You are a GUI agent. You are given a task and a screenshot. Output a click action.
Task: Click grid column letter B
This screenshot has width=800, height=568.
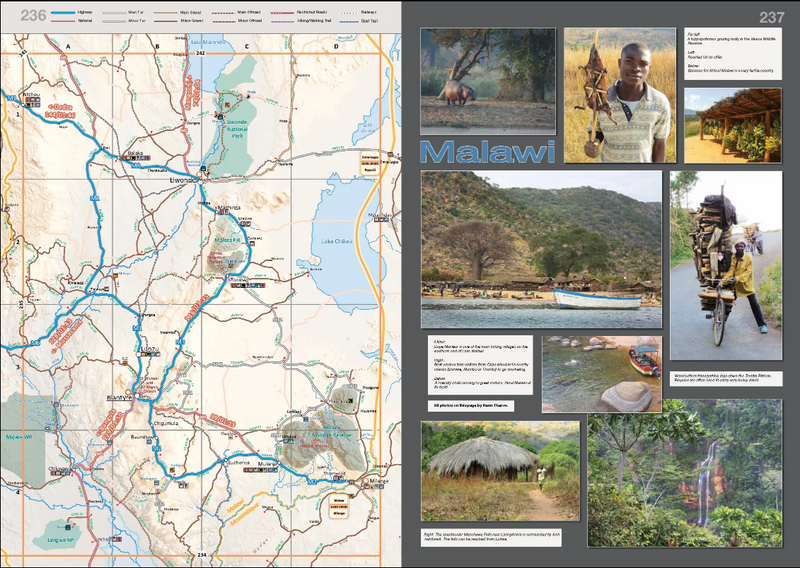(157, 46)
